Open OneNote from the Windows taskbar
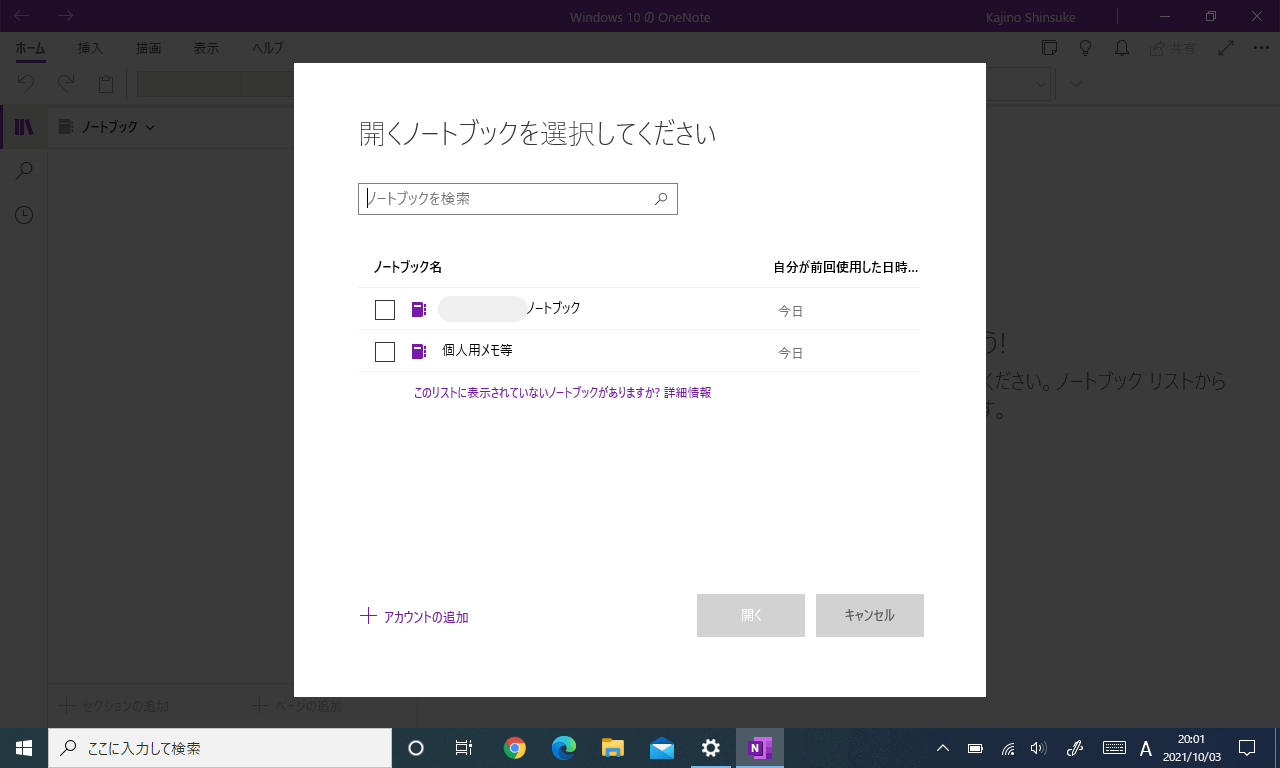Image resolution: width=1280 pixels, height=768 pixels. [x=760, y=748]
